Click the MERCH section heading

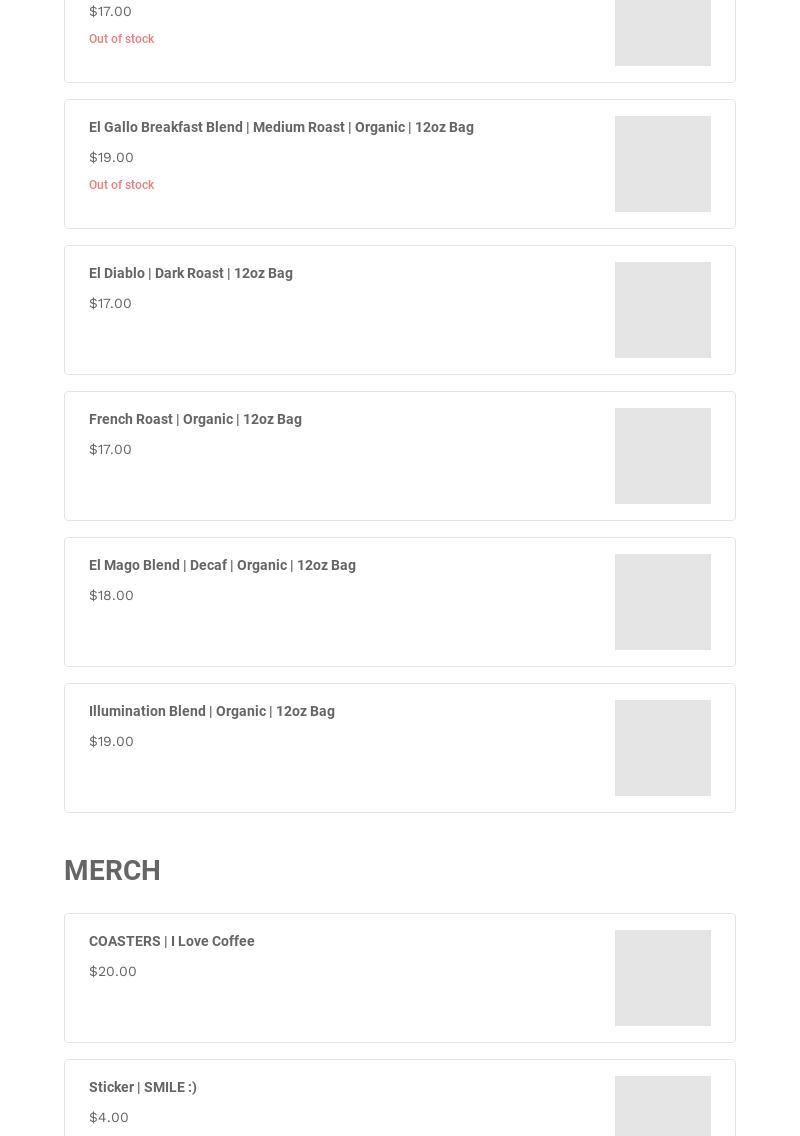click(112, 870)
